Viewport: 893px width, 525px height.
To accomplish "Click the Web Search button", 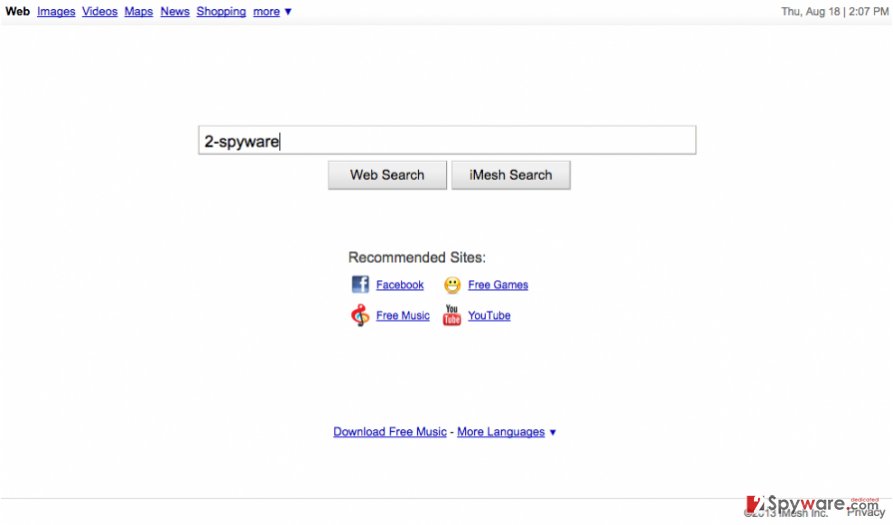I will point(387,175).
